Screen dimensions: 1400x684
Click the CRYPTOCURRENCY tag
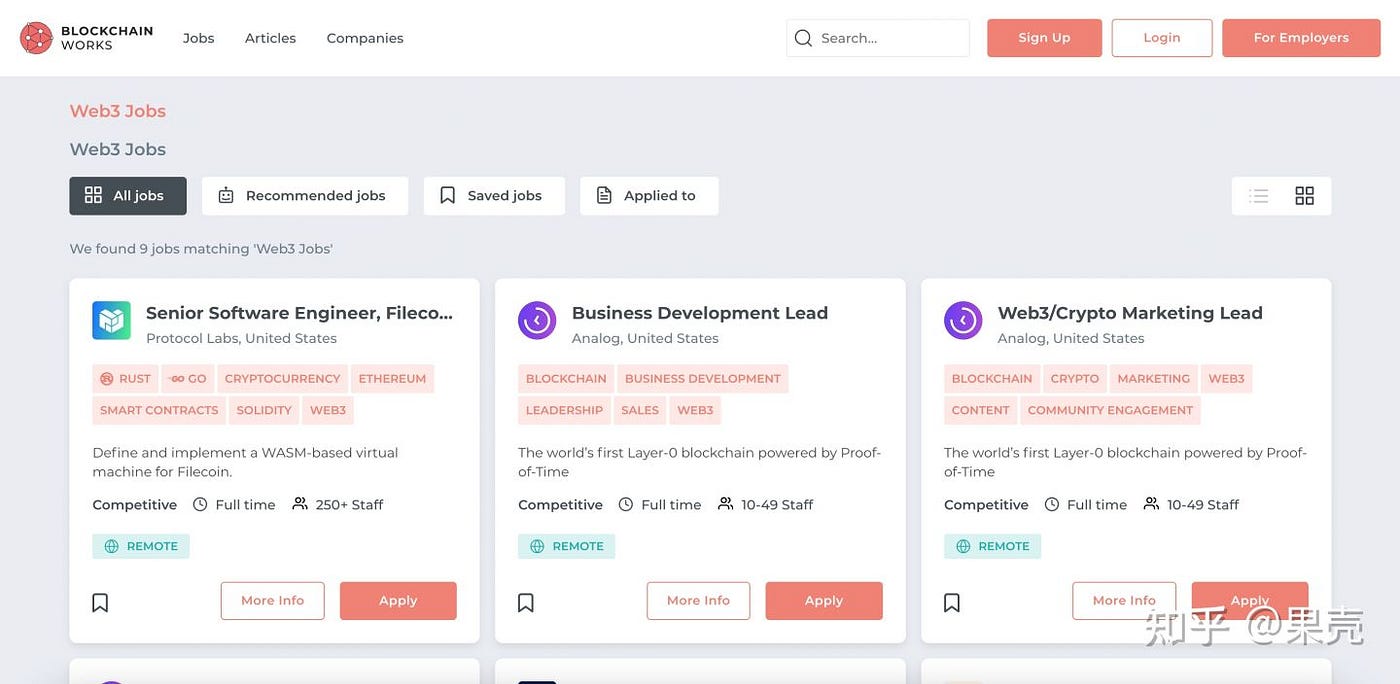[x=282, y=379]
